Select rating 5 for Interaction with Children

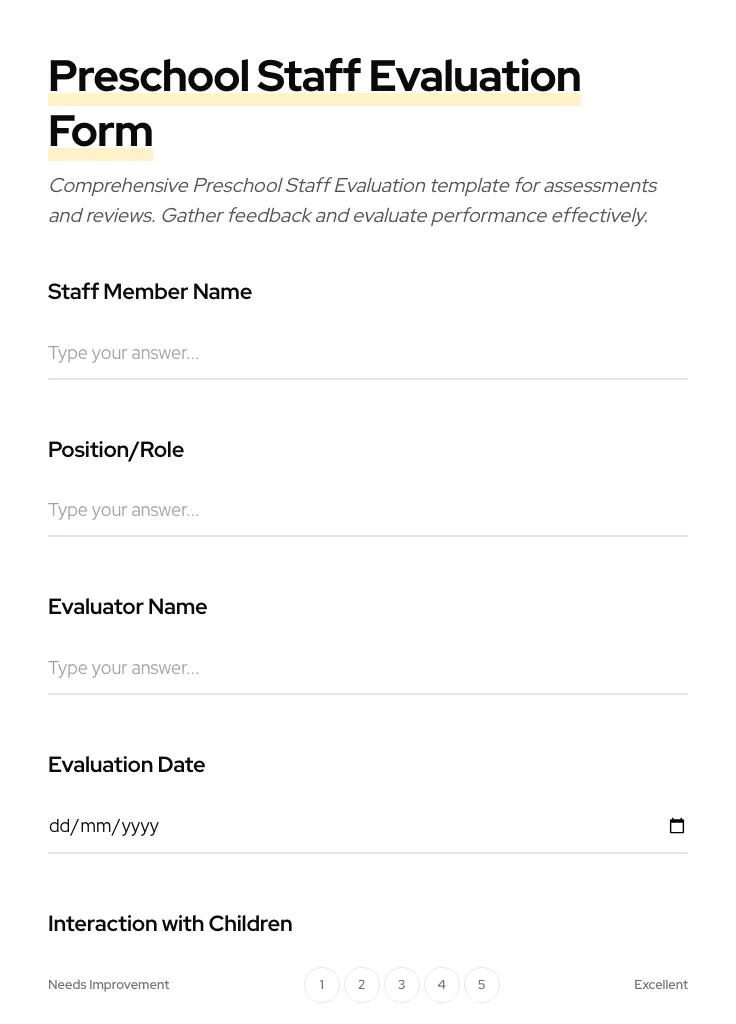click(481, 984)
